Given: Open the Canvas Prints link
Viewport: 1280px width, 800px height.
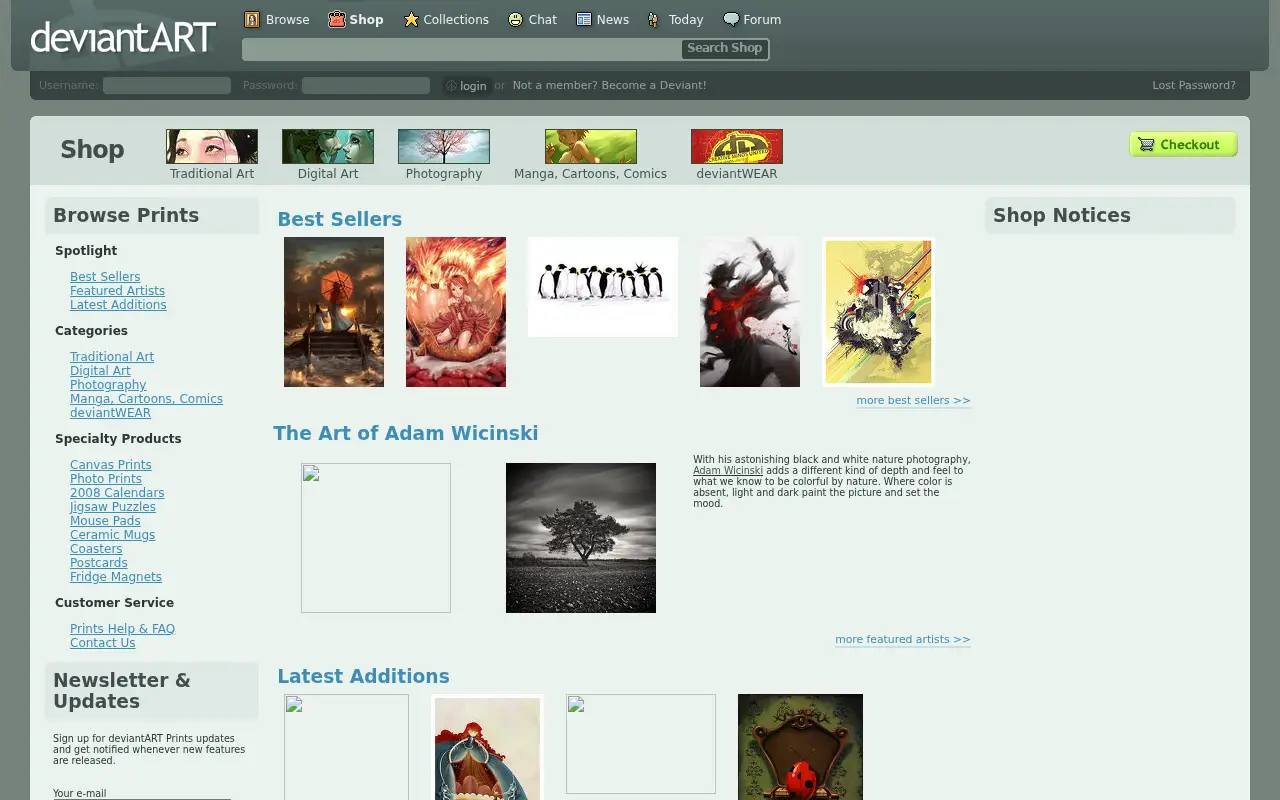Looking at the screenshot, I should point(111,465).
